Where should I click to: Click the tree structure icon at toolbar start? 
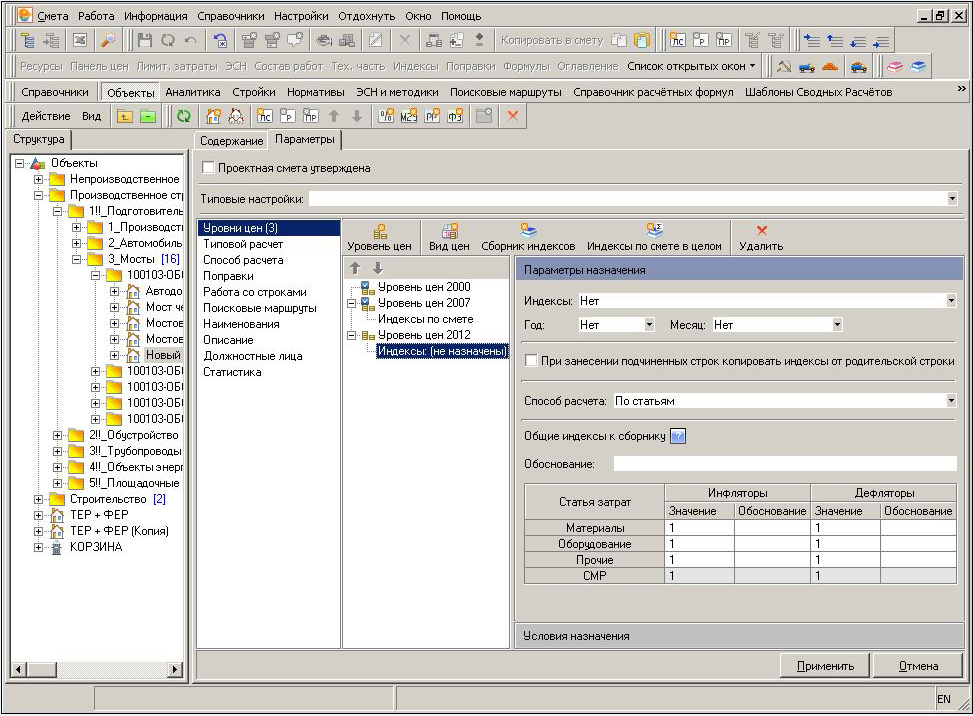pos(28,41)
